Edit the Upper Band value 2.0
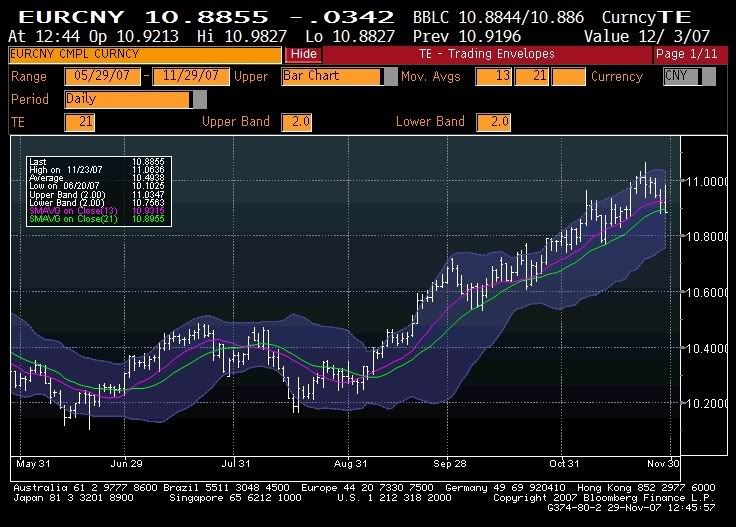Viewport: 736px width, 527px height. click(297, 122)
